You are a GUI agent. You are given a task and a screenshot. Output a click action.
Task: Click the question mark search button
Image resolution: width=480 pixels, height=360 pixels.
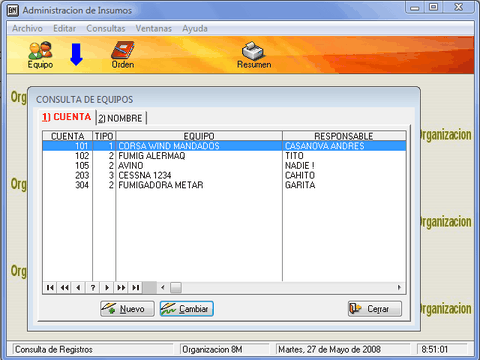click(x=93, y=287)
